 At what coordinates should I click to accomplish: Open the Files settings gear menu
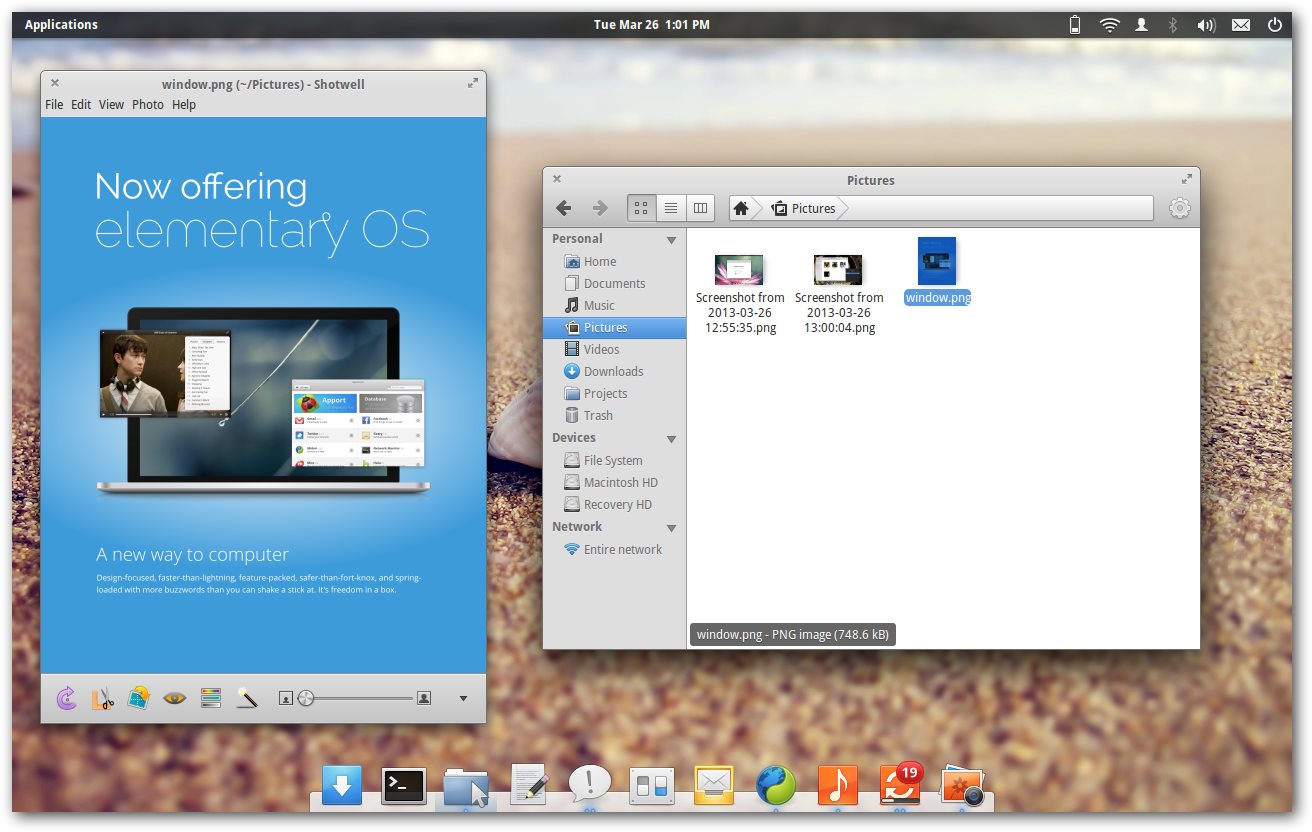click(1180, 208)
